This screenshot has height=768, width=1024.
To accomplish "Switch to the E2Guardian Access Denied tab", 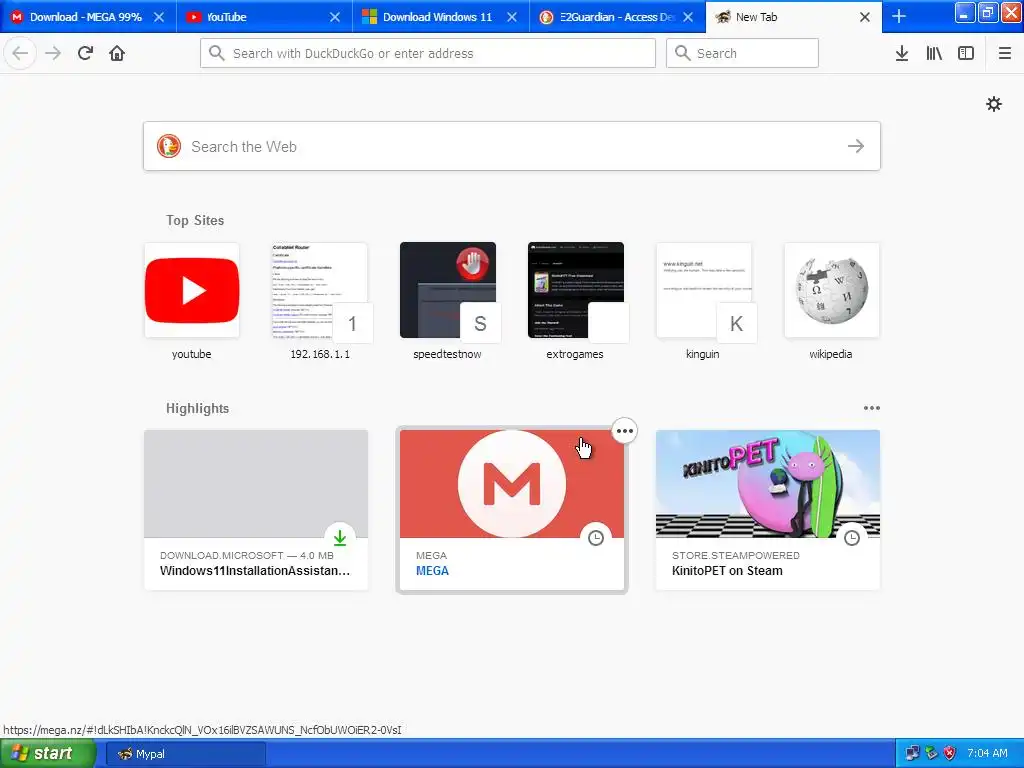I will point(617,17).
